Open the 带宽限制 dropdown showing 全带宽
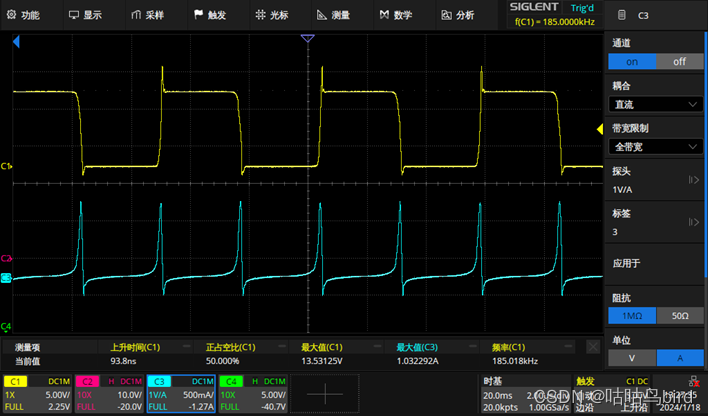This screenshot has width=708, height=416. [x=656, y=146]
